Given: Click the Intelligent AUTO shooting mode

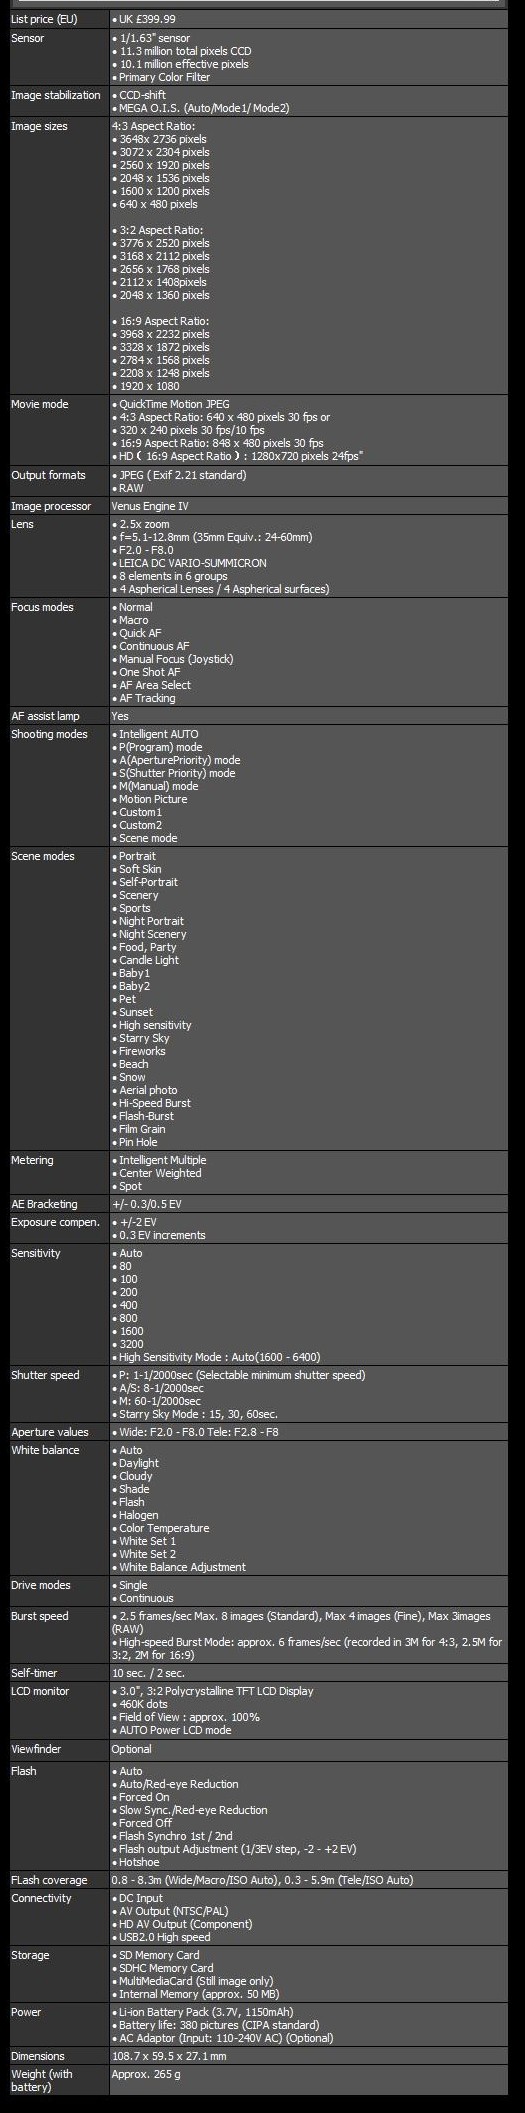Looking at the screenshot, I should point(159,734).
